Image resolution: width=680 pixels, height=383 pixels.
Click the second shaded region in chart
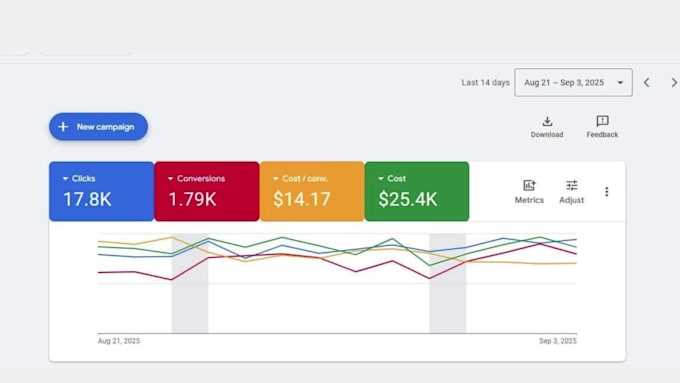pos(448,283)
